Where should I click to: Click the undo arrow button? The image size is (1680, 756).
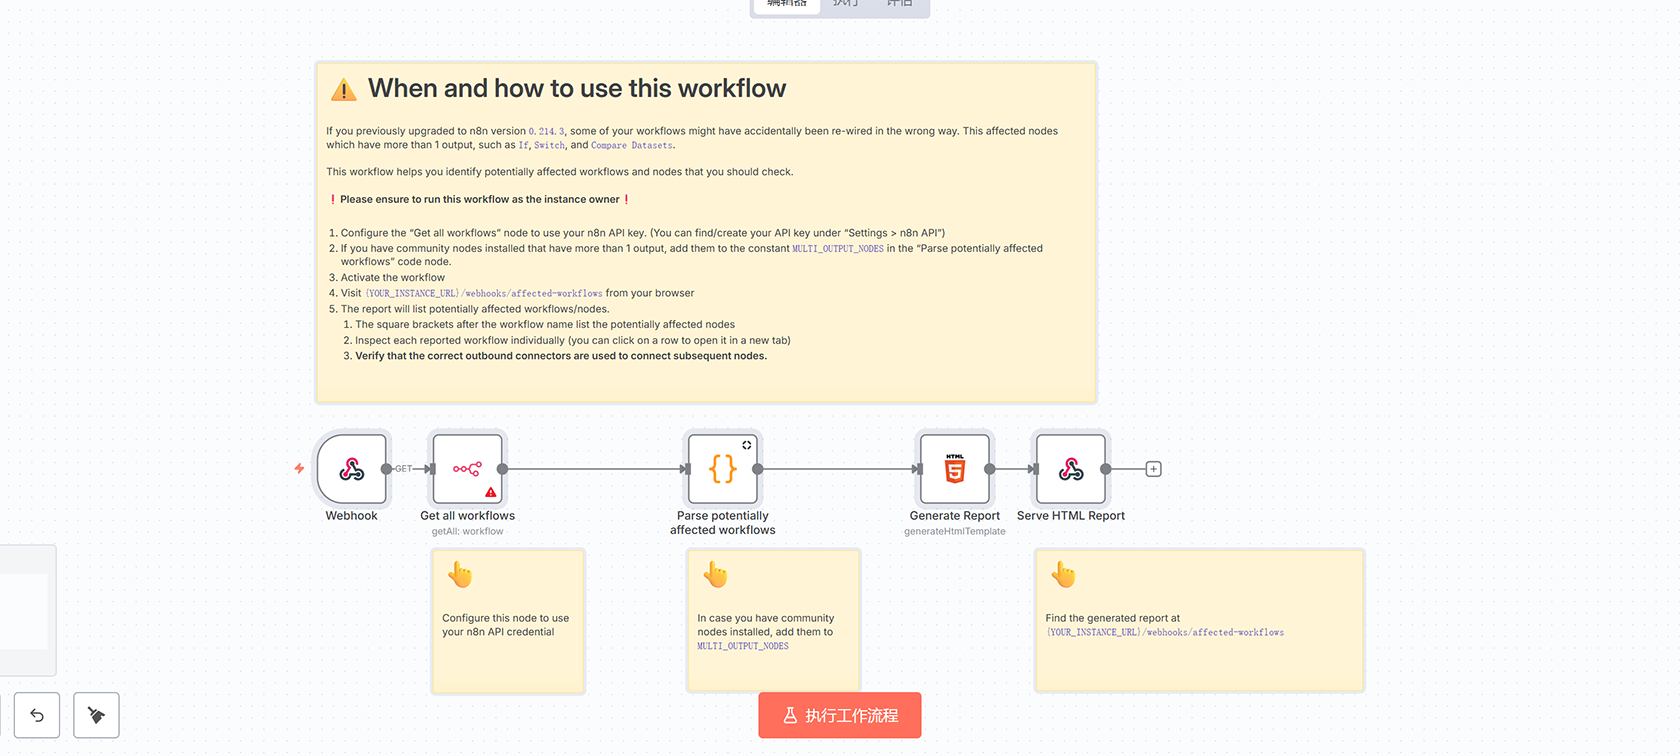[x=37, y=715]
